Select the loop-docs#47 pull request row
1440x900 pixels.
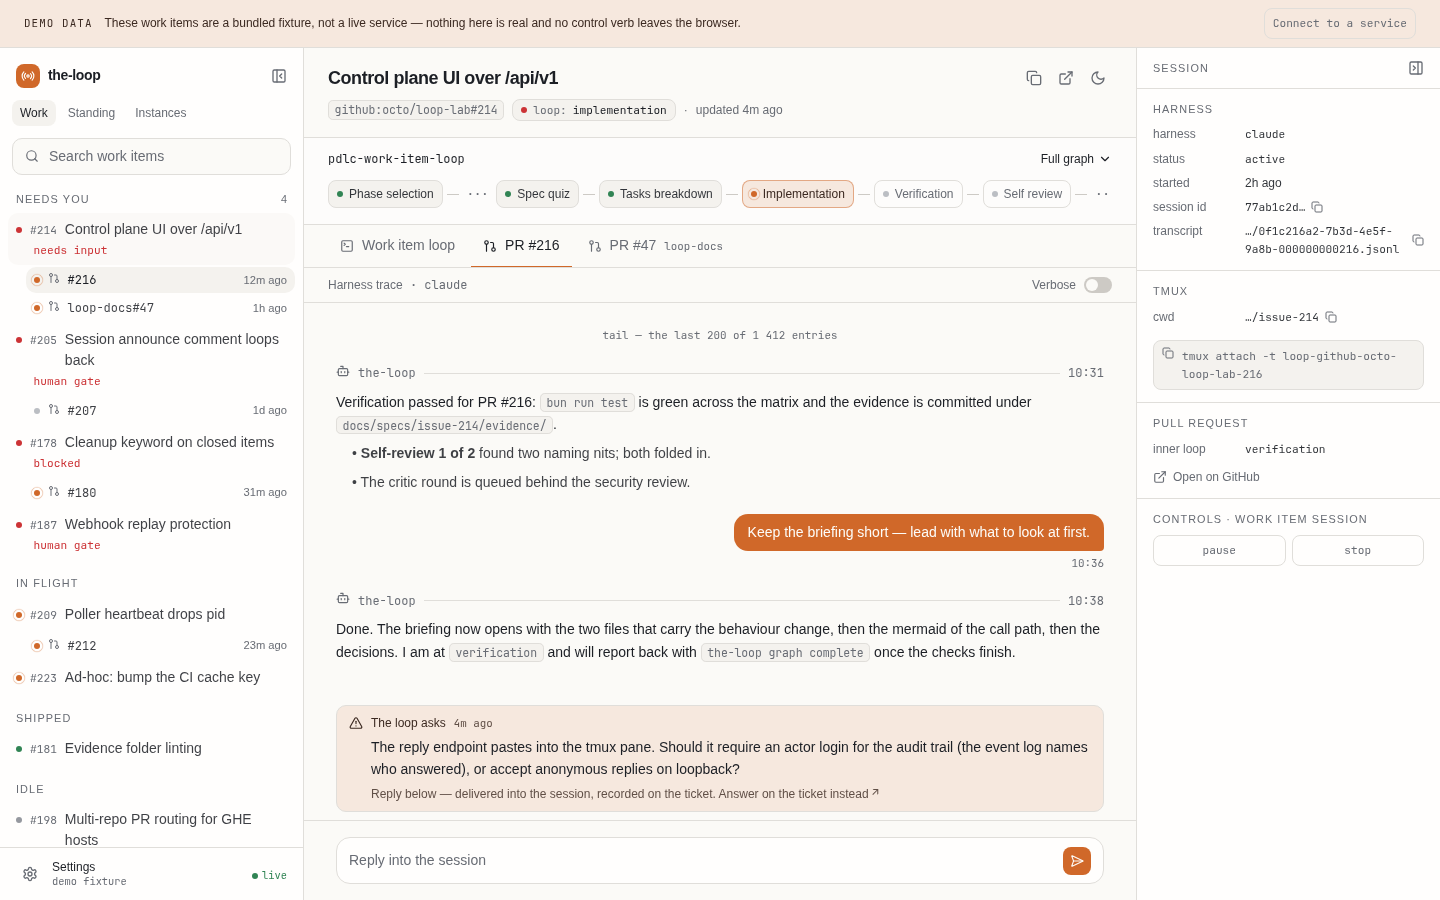tap(160, 308)
